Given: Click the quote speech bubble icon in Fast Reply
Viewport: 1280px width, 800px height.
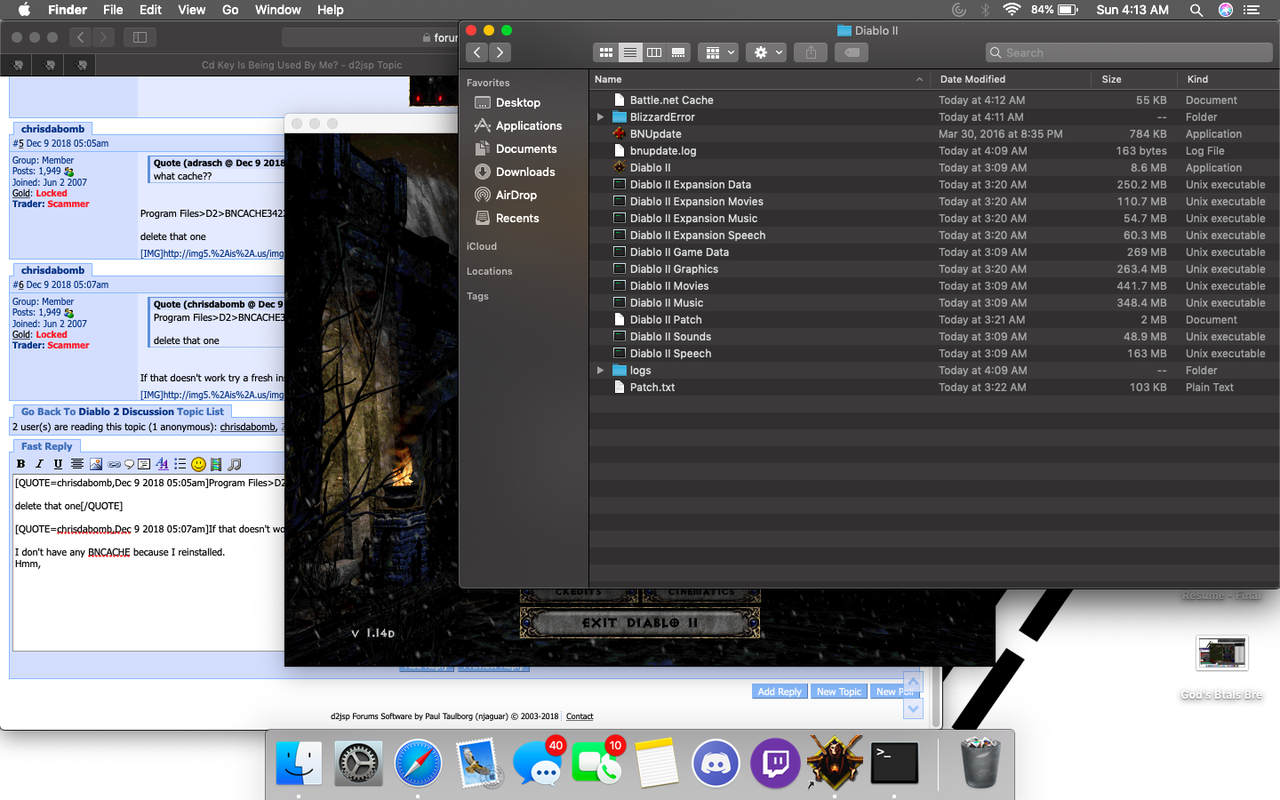Looking at the screenshot, I should (129, 464).
